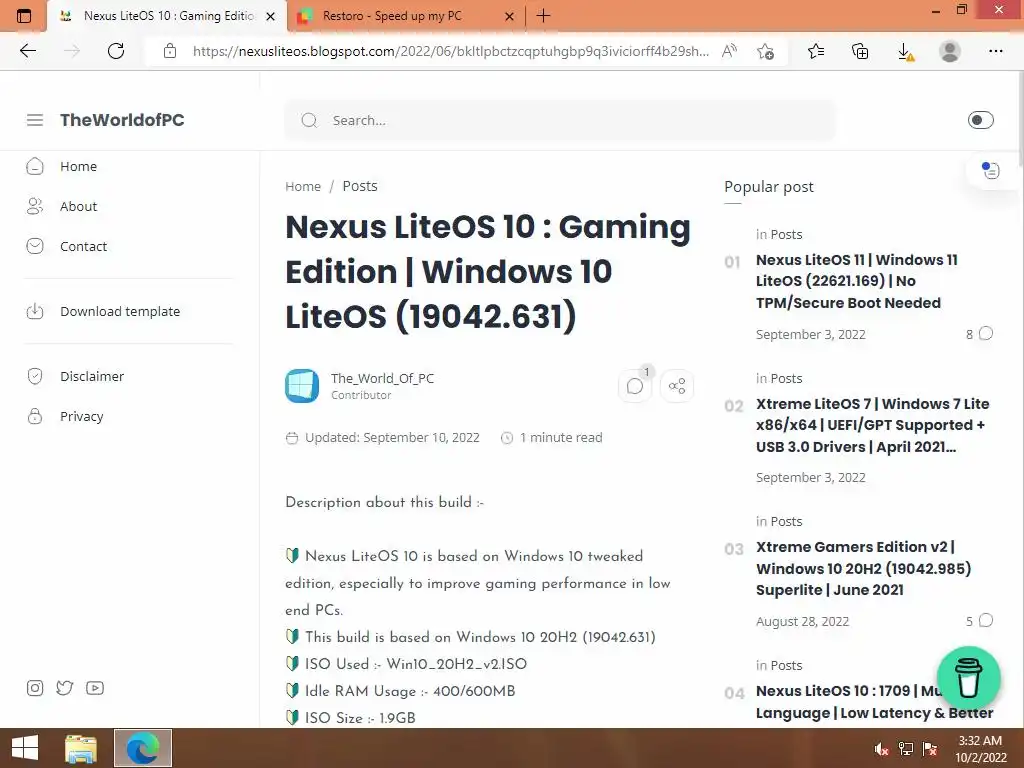This screenshot has width=1024, height=768.
Task: Click the Posts breadcrumb link
Action: [x=360, y=186]
